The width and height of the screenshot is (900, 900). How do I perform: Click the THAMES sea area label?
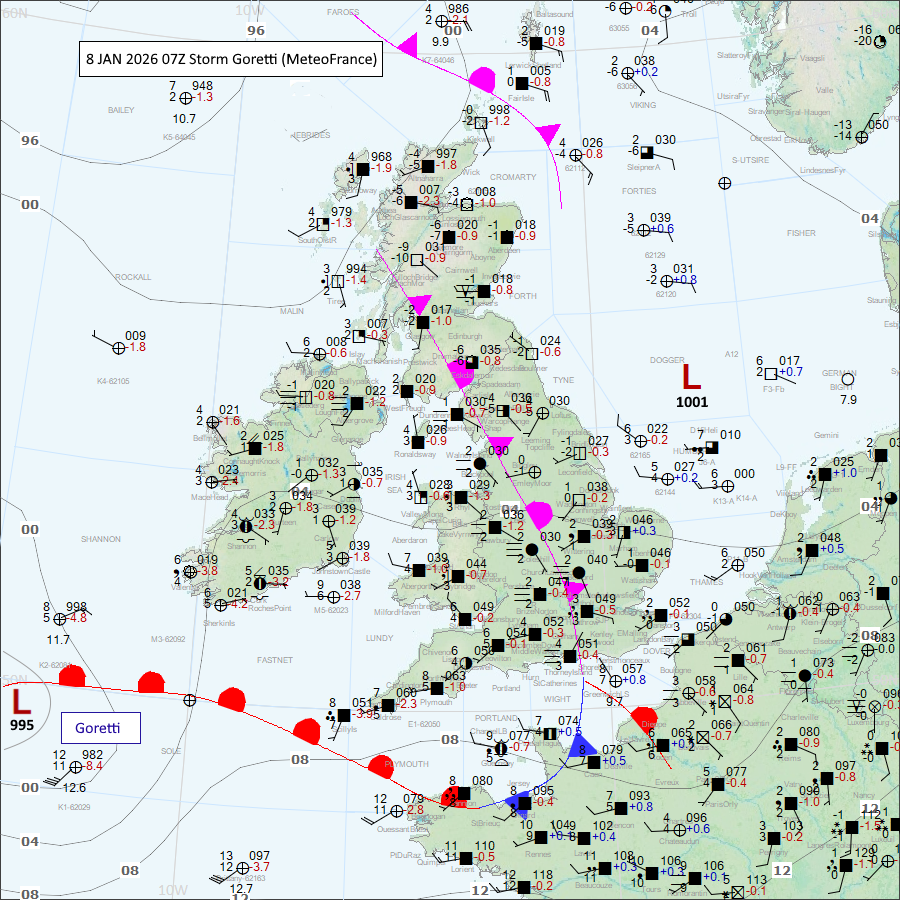pos(707,582)
